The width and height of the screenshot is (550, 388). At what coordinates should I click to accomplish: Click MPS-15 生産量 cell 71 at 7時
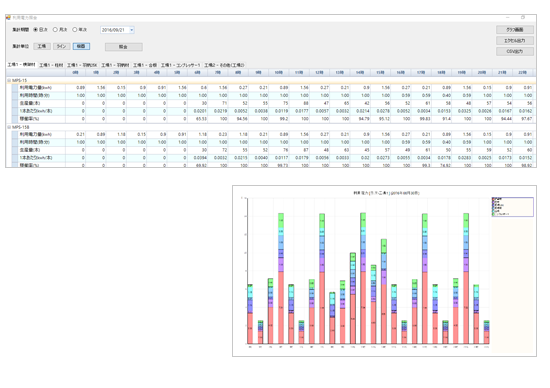click(218, 103)
